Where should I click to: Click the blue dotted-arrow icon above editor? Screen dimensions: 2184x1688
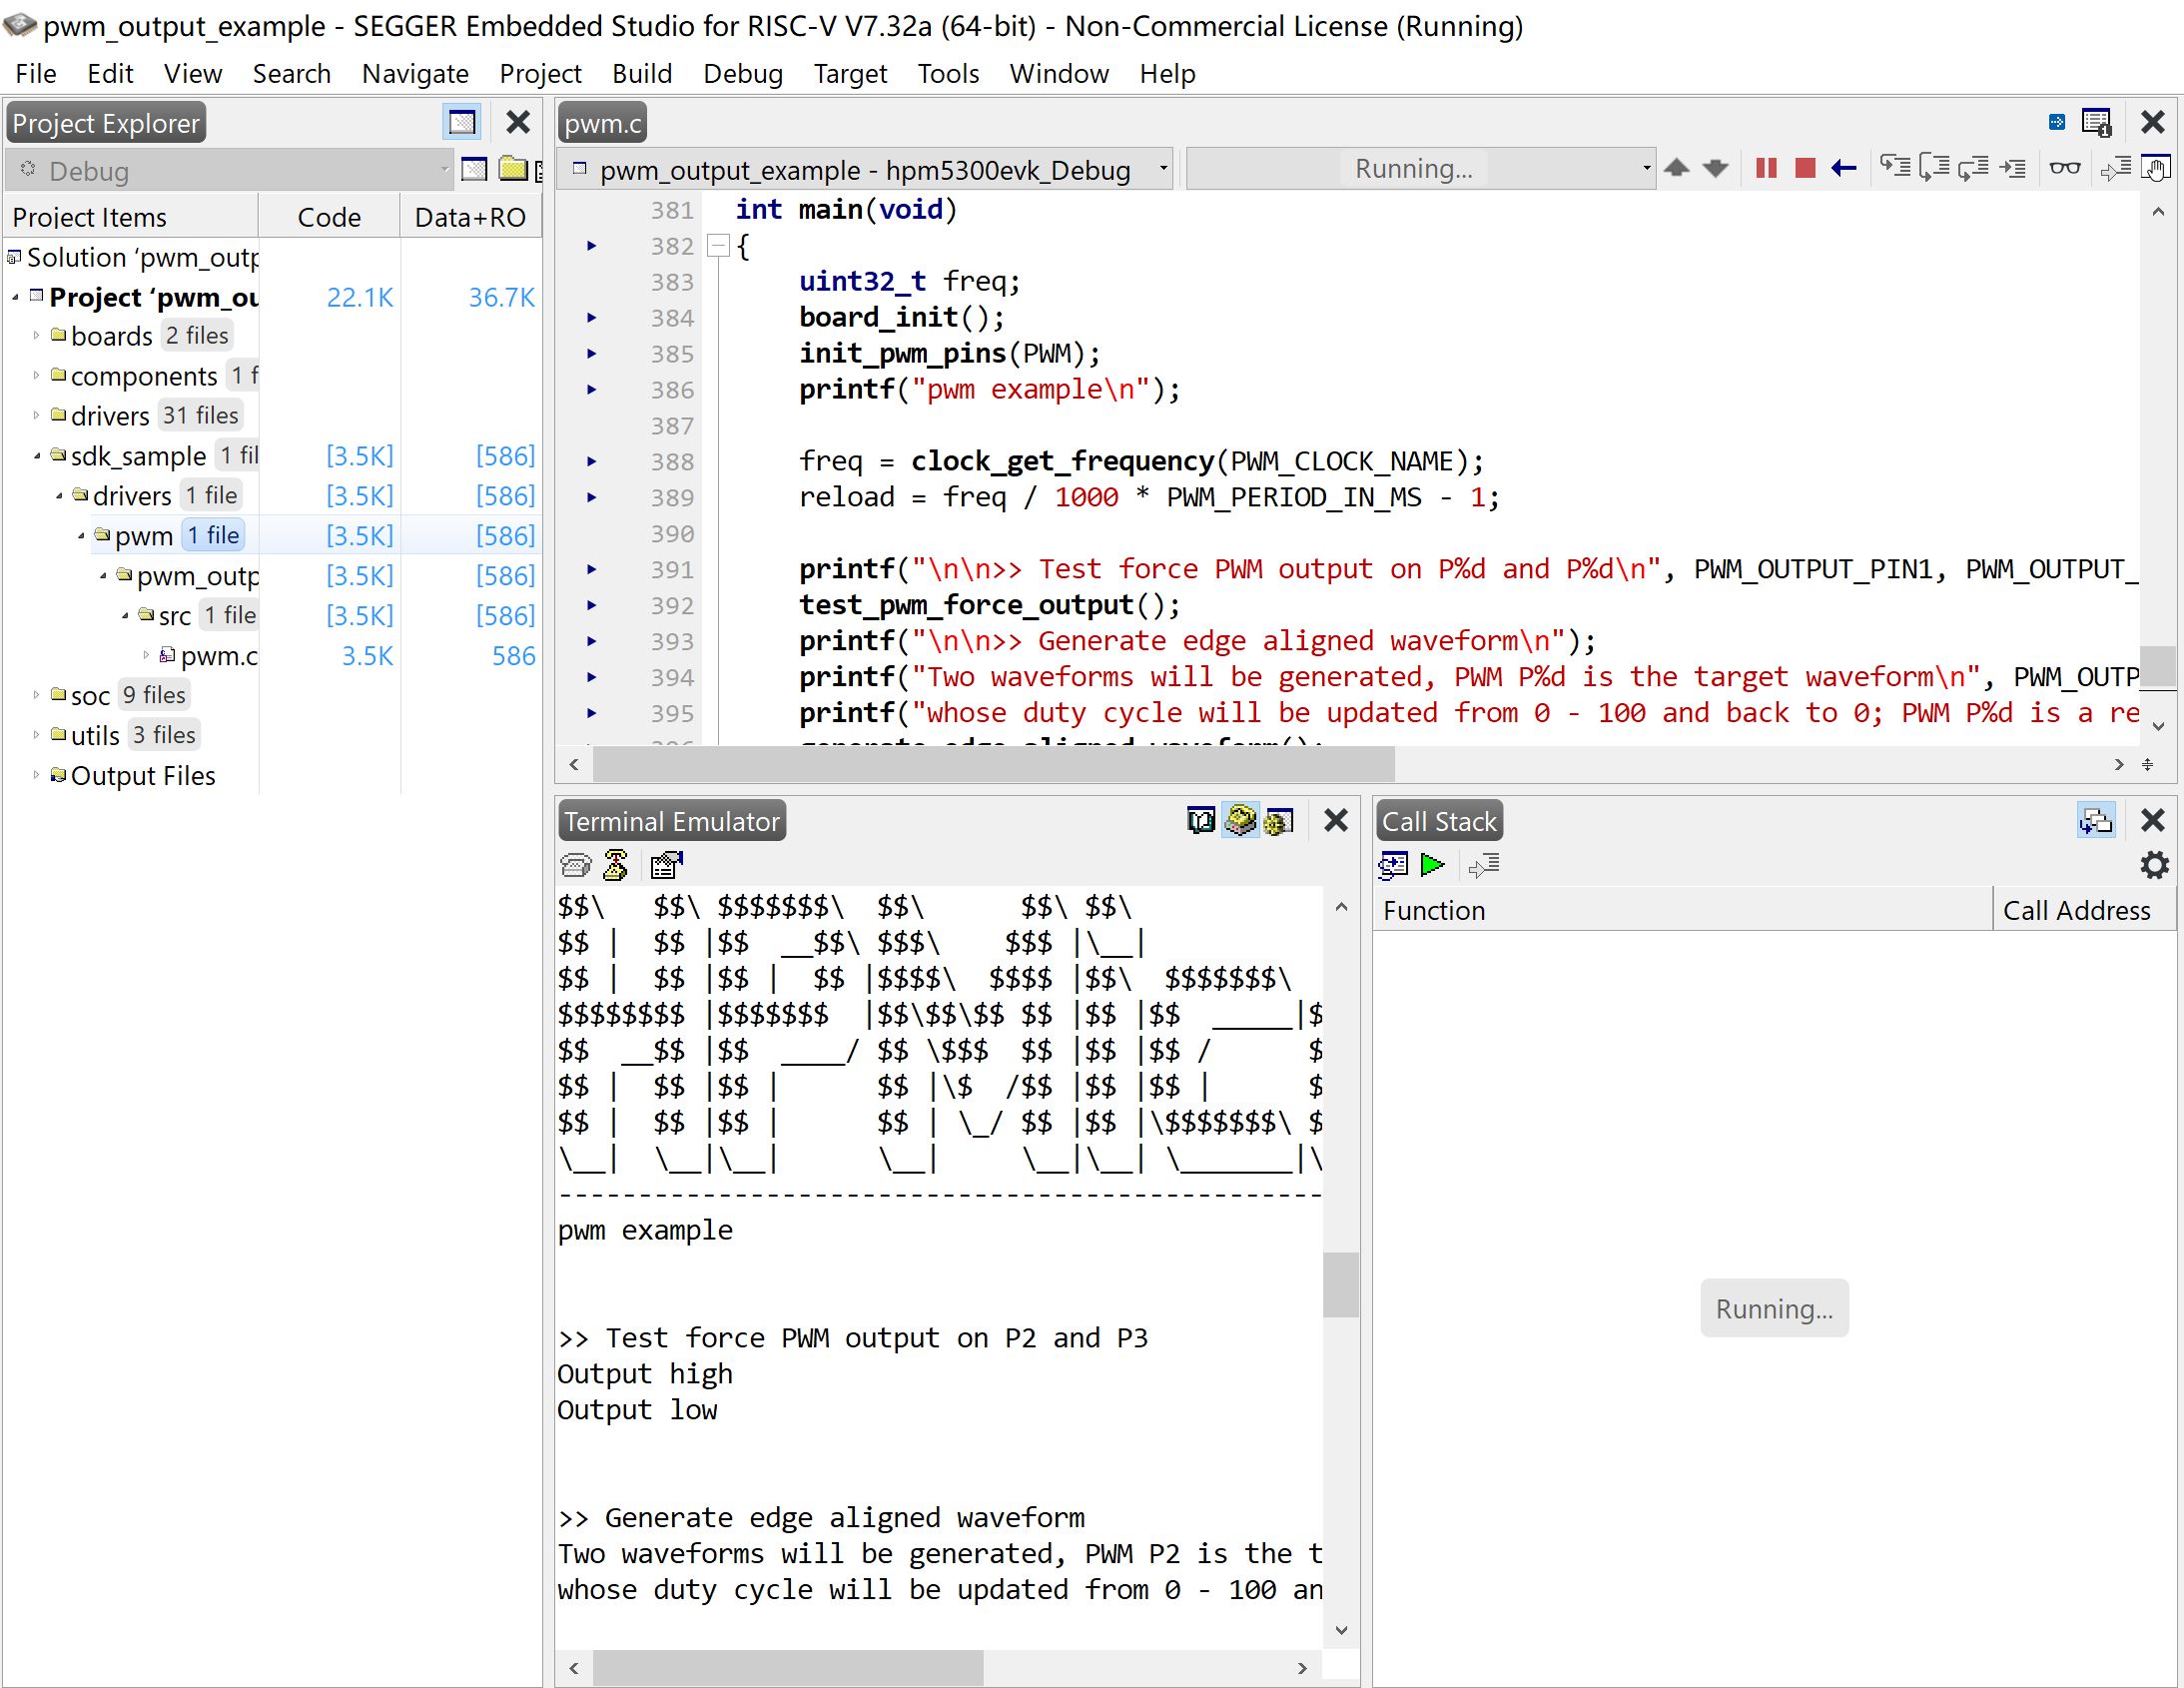pyautogui.click(x=2056, y=122)
